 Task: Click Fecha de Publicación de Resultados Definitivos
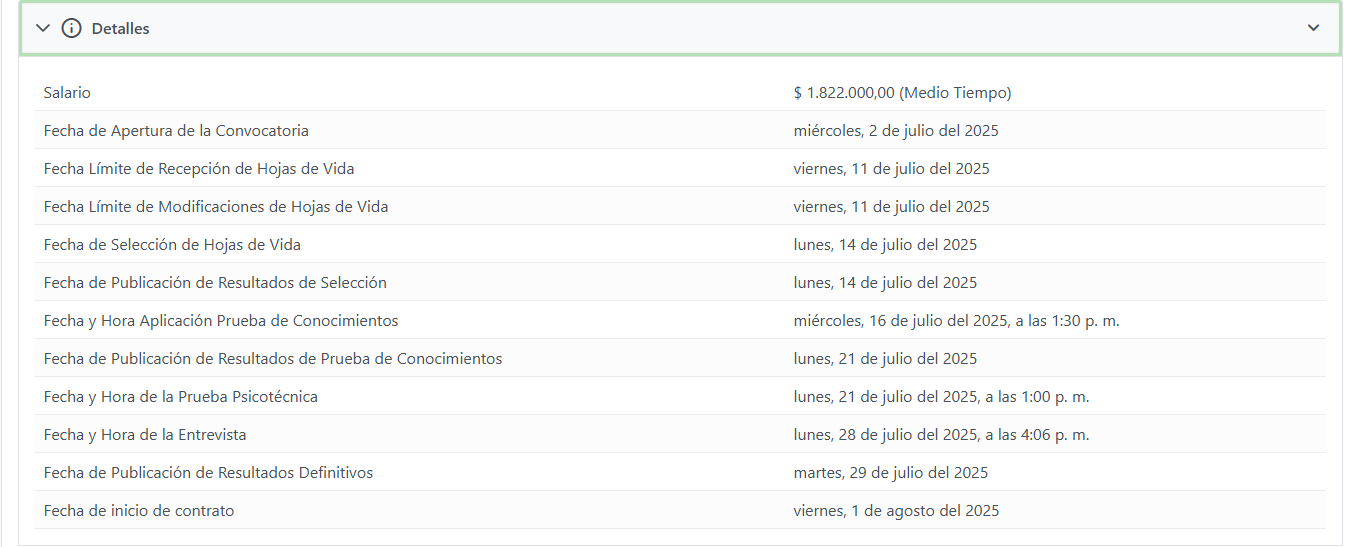tap(208, 473)
